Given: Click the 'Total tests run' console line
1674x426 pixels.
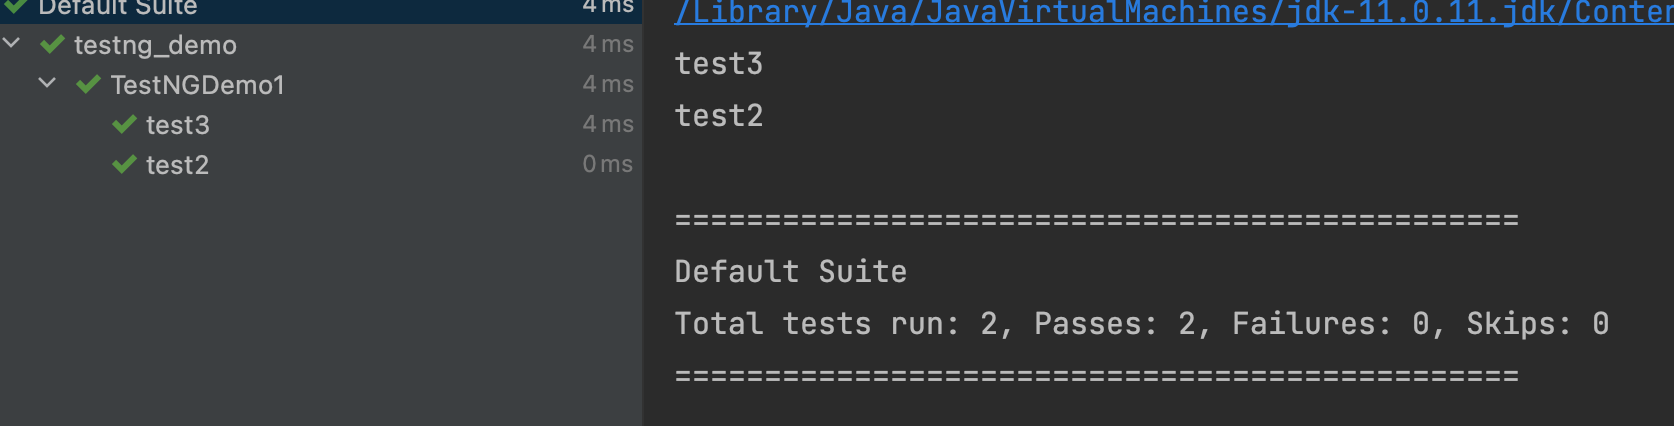Looking at the screenshot, I should click(x=1142, y=324).
